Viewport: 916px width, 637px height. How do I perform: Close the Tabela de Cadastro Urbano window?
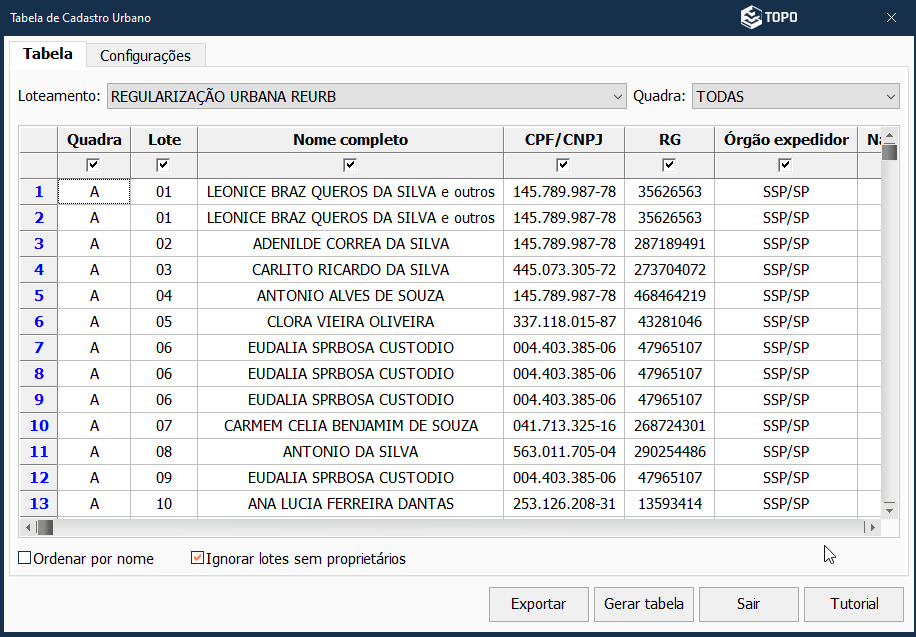891,18
